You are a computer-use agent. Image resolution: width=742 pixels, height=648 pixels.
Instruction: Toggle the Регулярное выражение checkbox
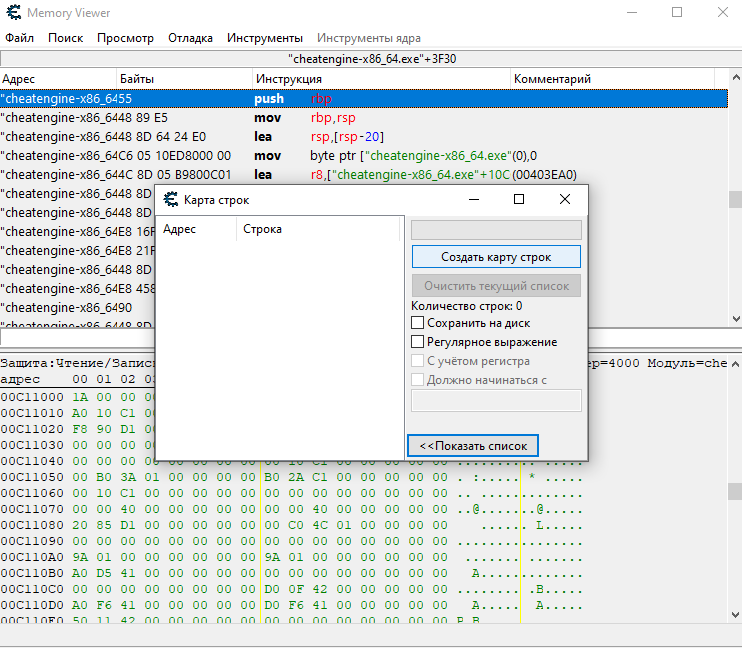point(418,343)
